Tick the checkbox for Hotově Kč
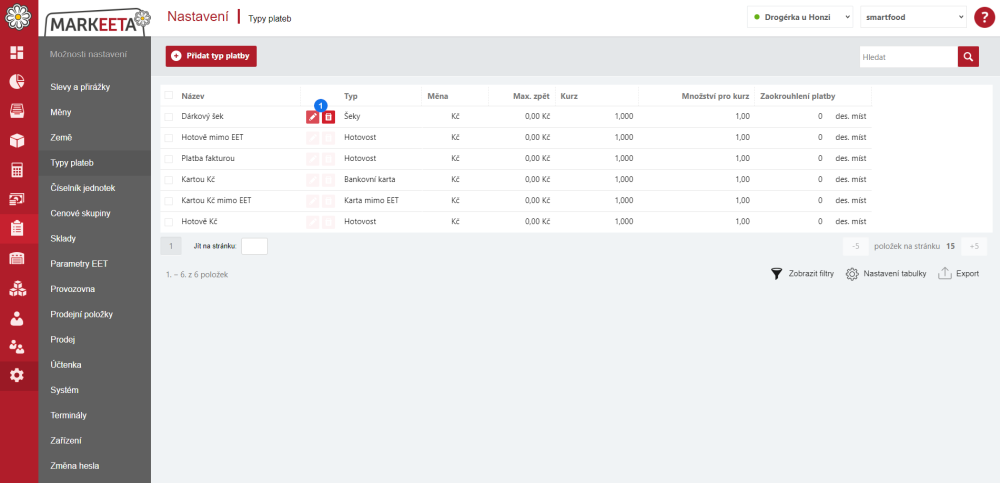This screenshot has width=1000, height=483. click(168, 222)
